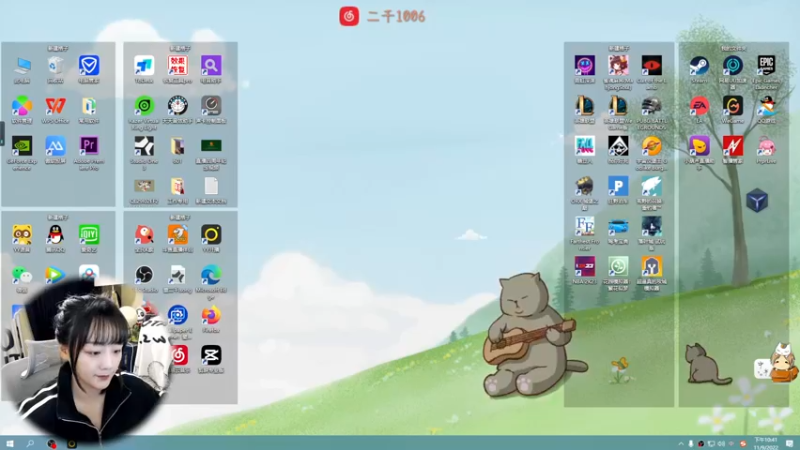Click the taskbar clock and date

click(765, 443)
